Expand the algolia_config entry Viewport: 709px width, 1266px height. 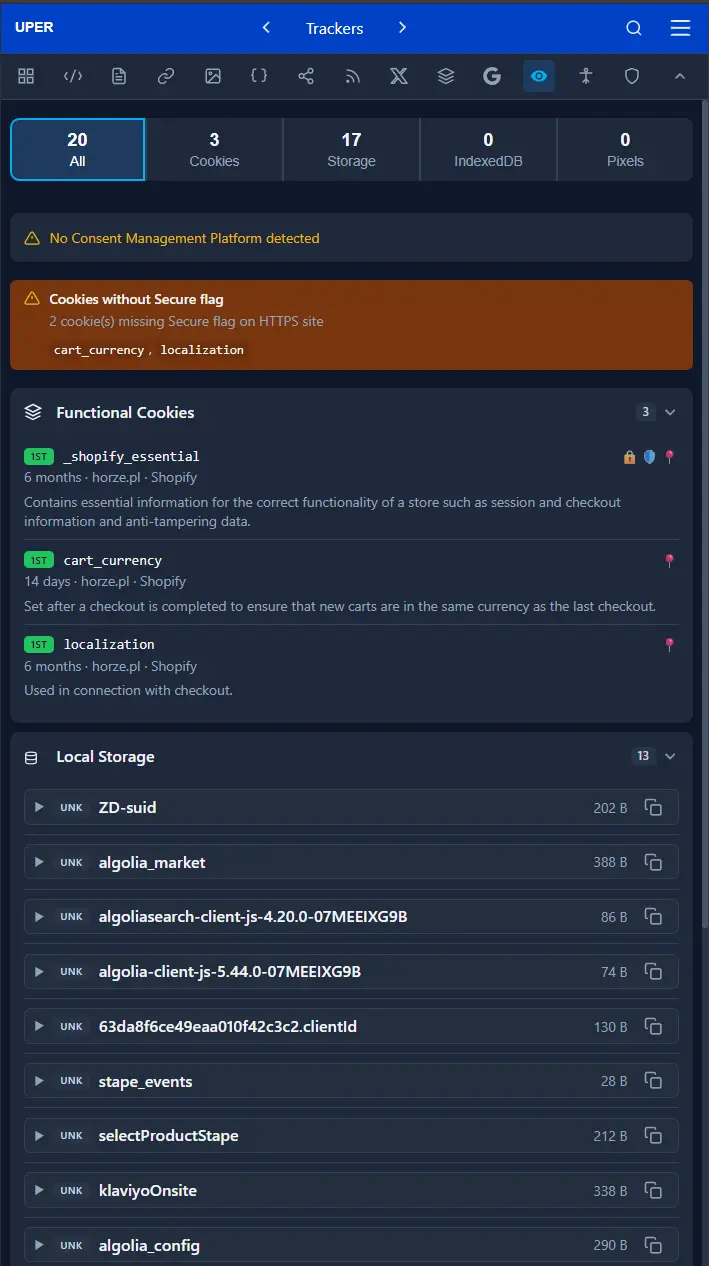(39, 1245)
